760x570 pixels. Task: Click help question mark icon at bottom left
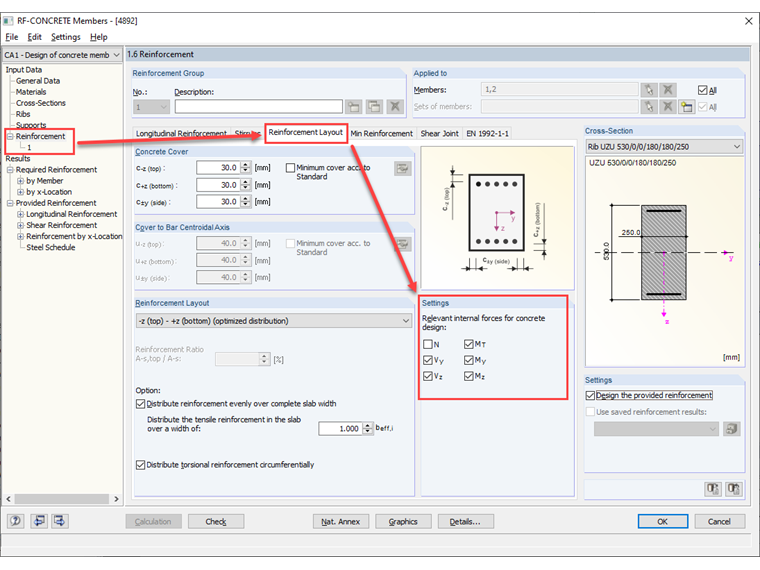coord(16,521)
